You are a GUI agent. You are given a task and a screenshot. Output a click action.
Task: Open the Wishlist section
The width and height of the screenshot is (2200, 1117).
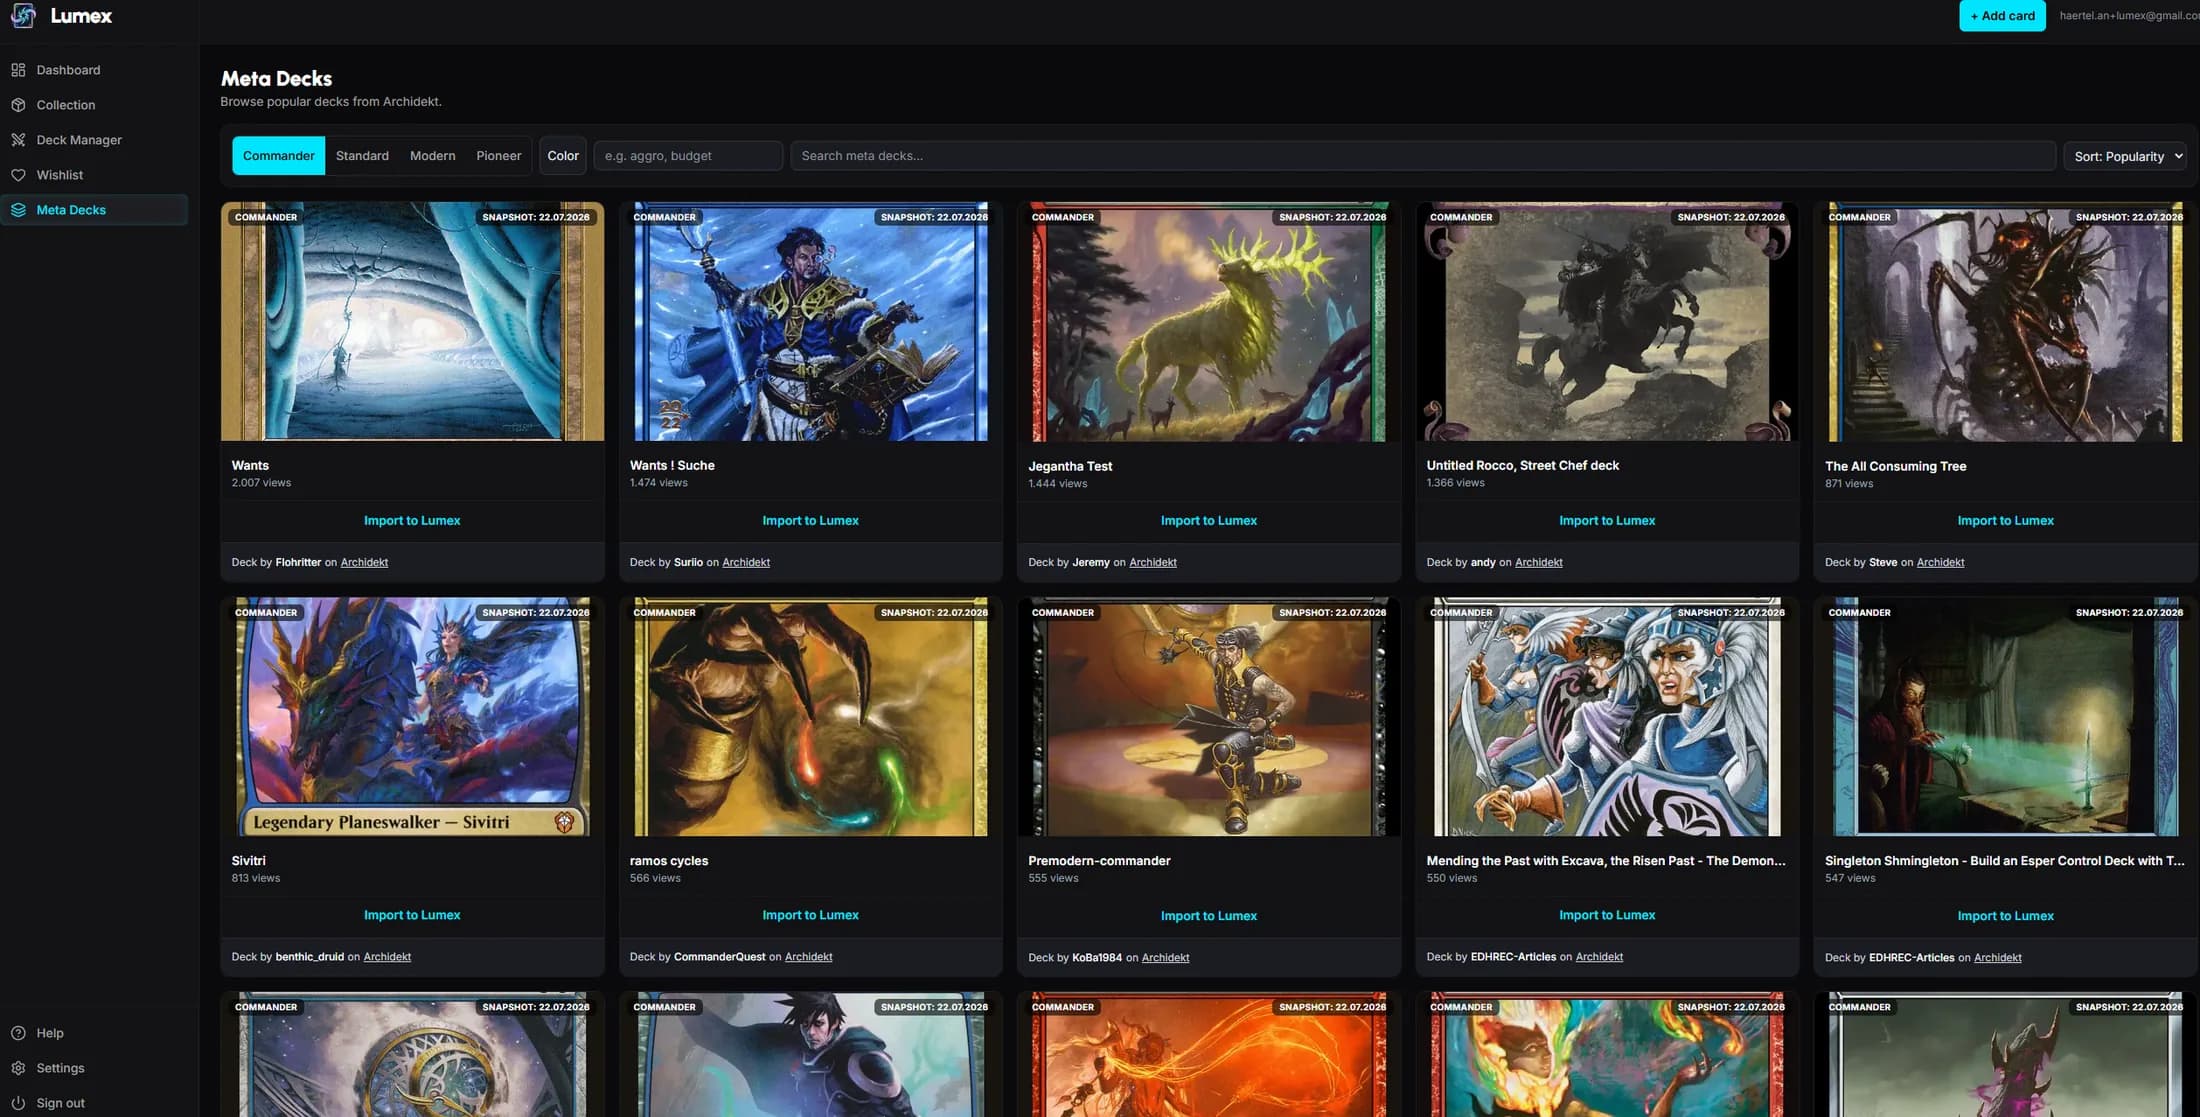[94, 175]
